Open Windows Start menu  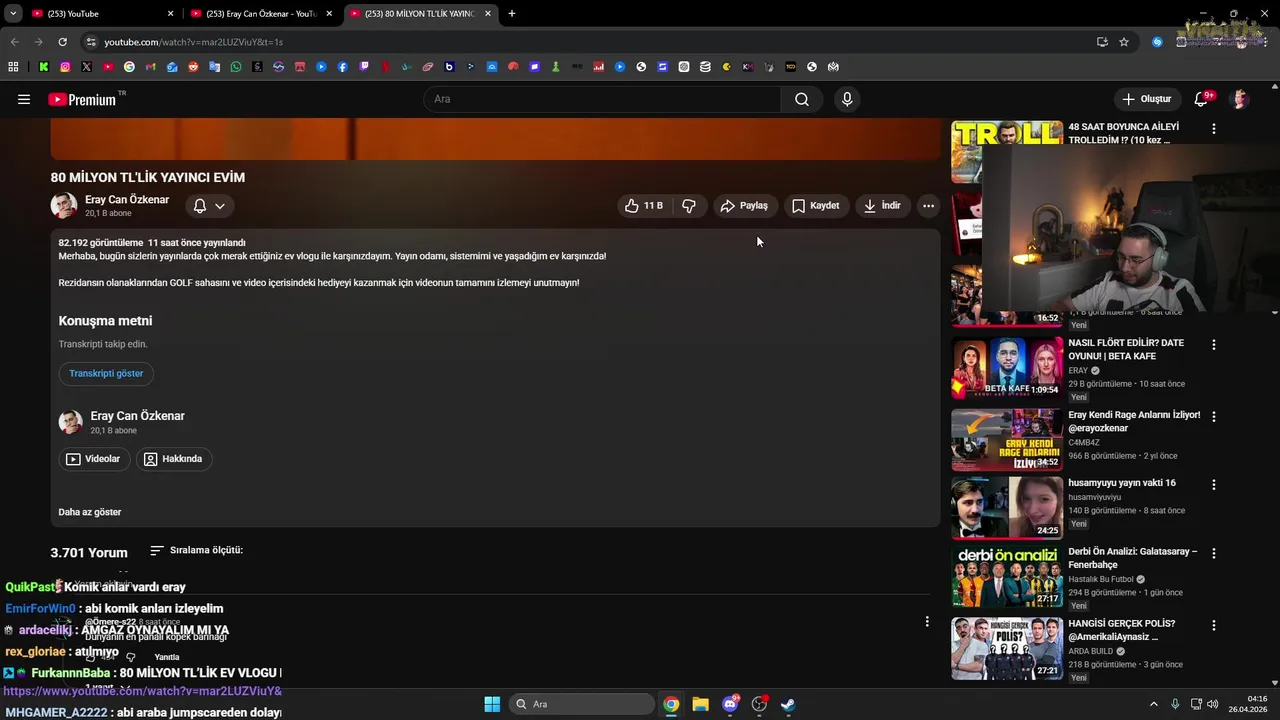point(492,704)
